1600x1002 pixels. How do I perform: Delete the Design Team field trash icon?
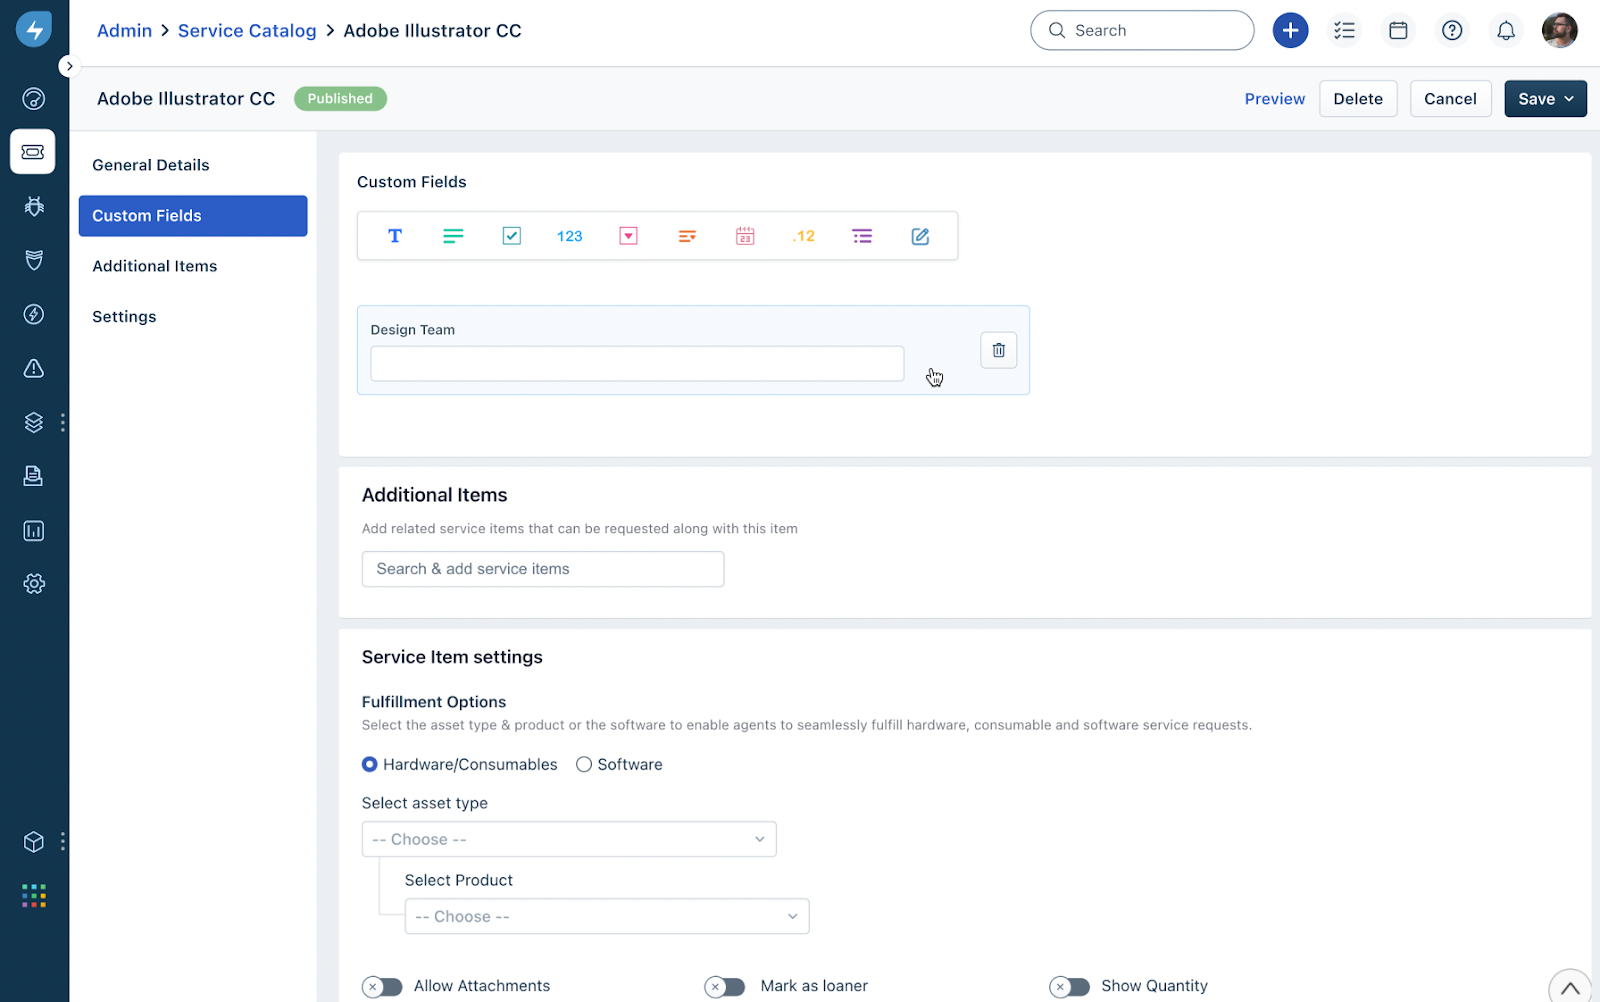pos(998,350)
